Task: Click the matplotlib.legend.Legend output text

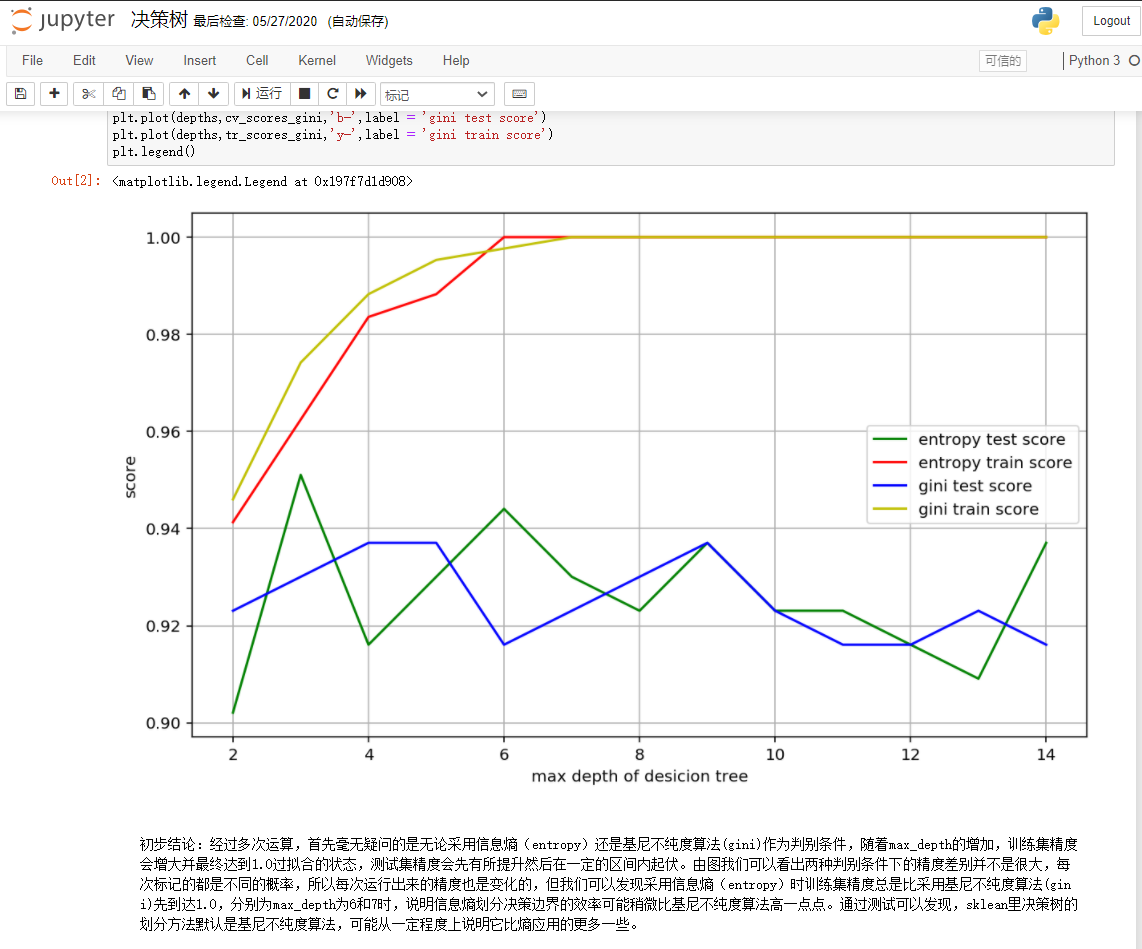Action: pos(262,181)
